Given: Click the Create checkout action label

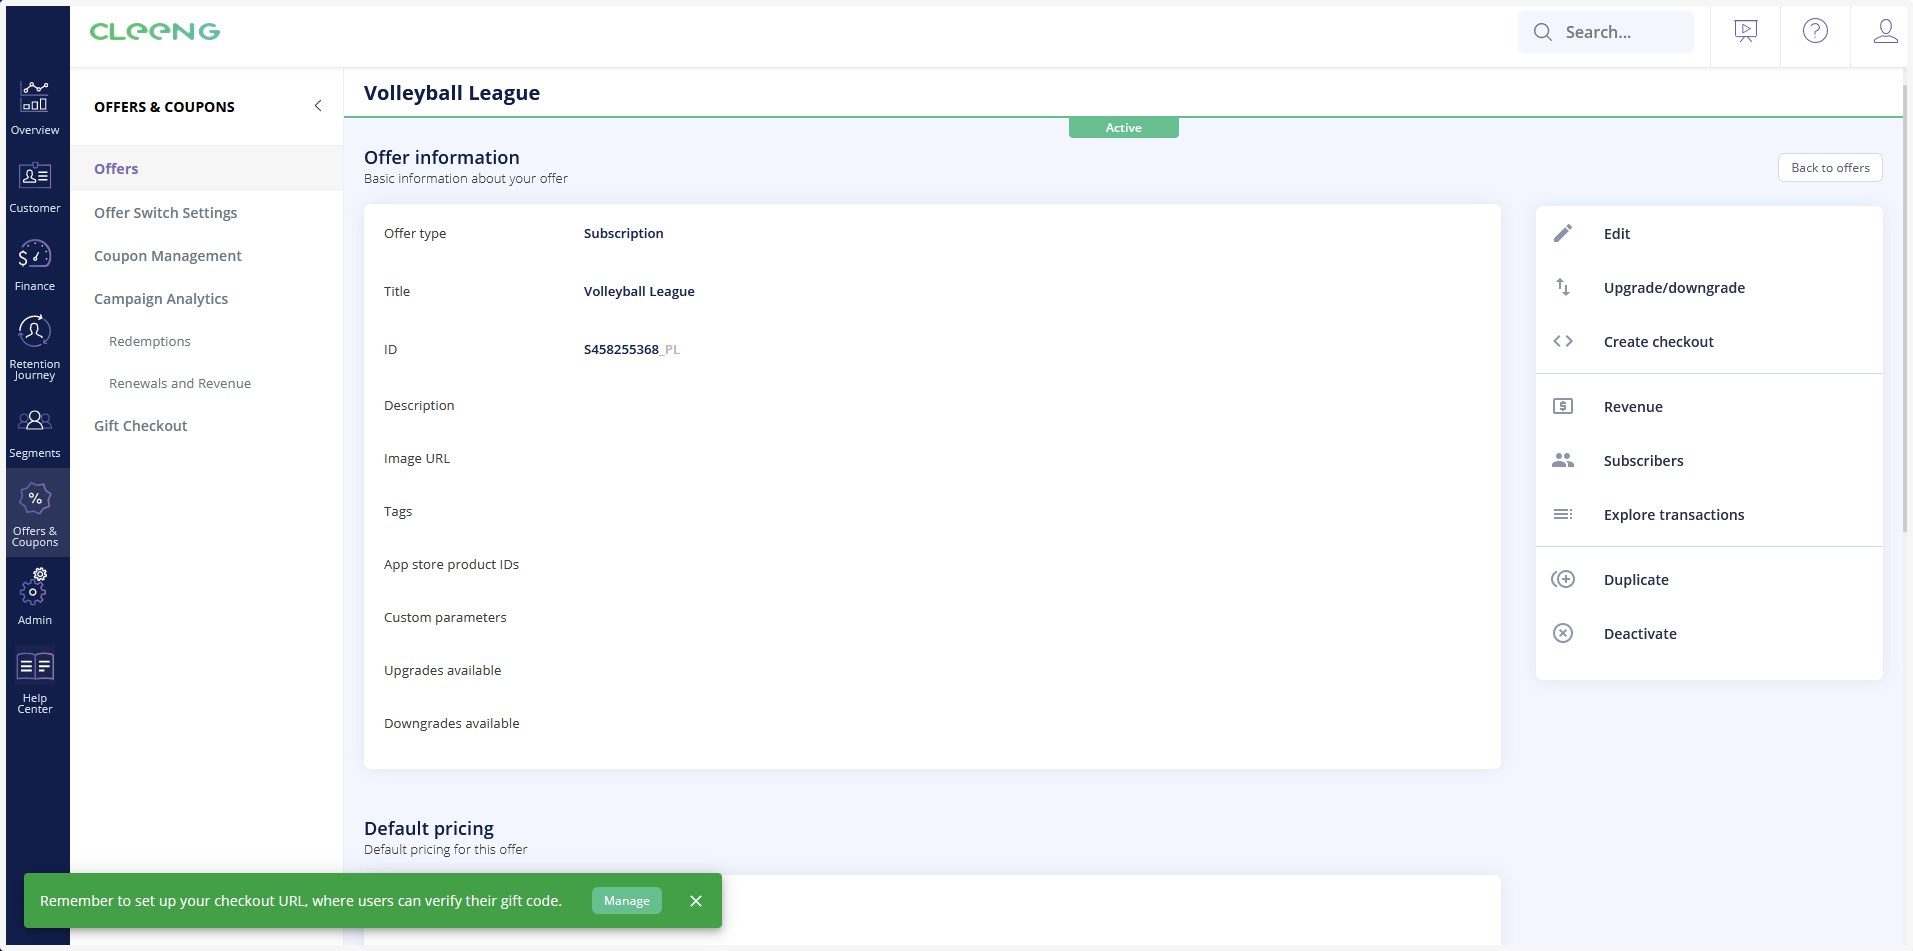Looking at the screenshot, I should (1659, 342).
